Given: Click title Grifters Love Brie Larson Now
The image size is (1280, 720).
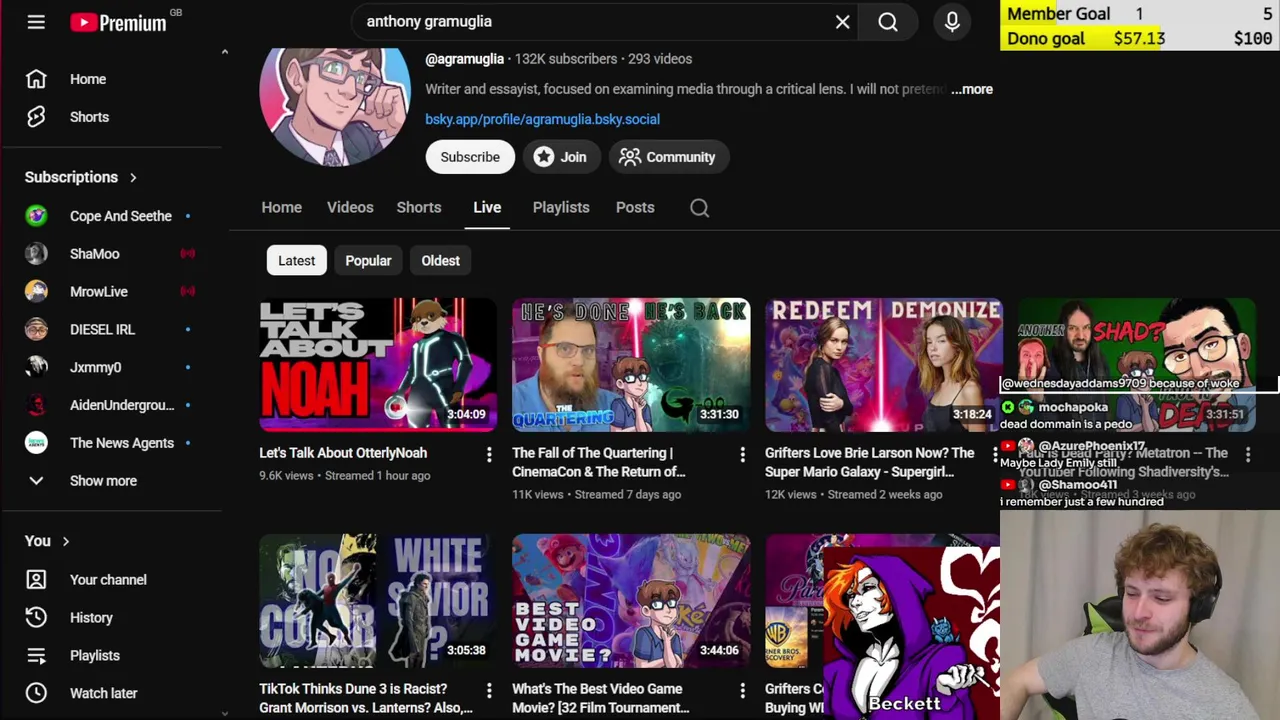Looking at the screenshot, I should [869, 462].
